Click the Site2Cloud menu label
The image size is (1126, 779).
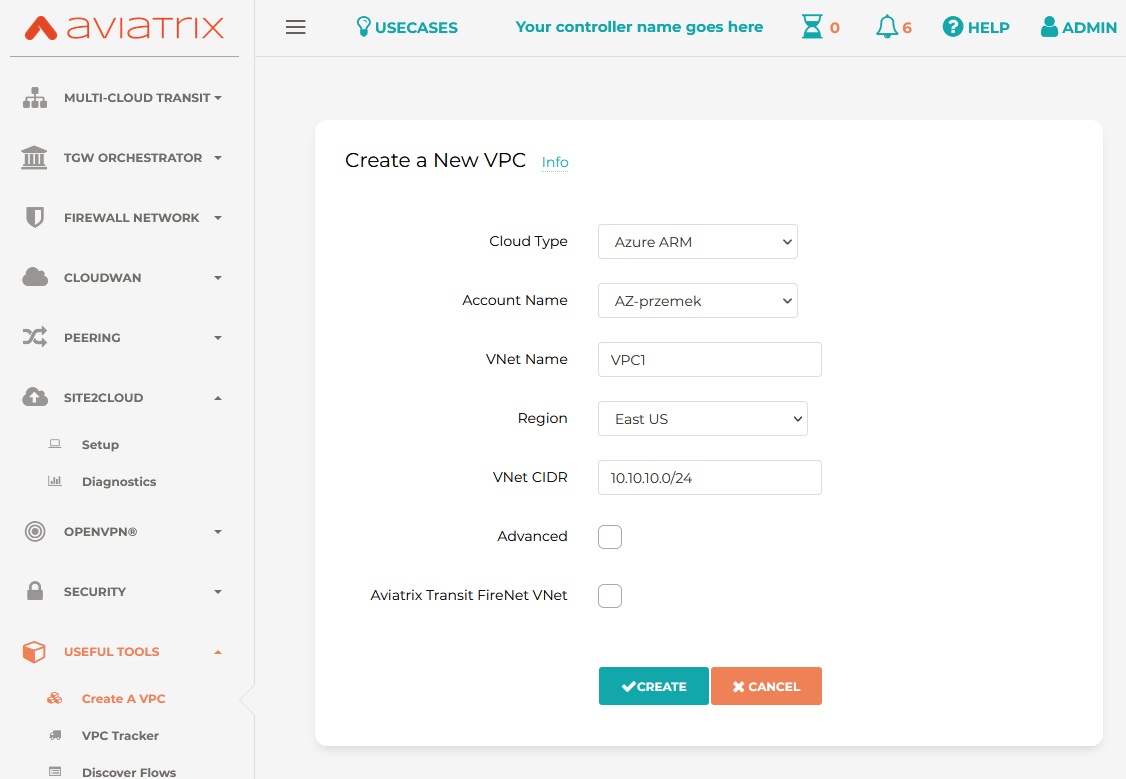point(103,398)
